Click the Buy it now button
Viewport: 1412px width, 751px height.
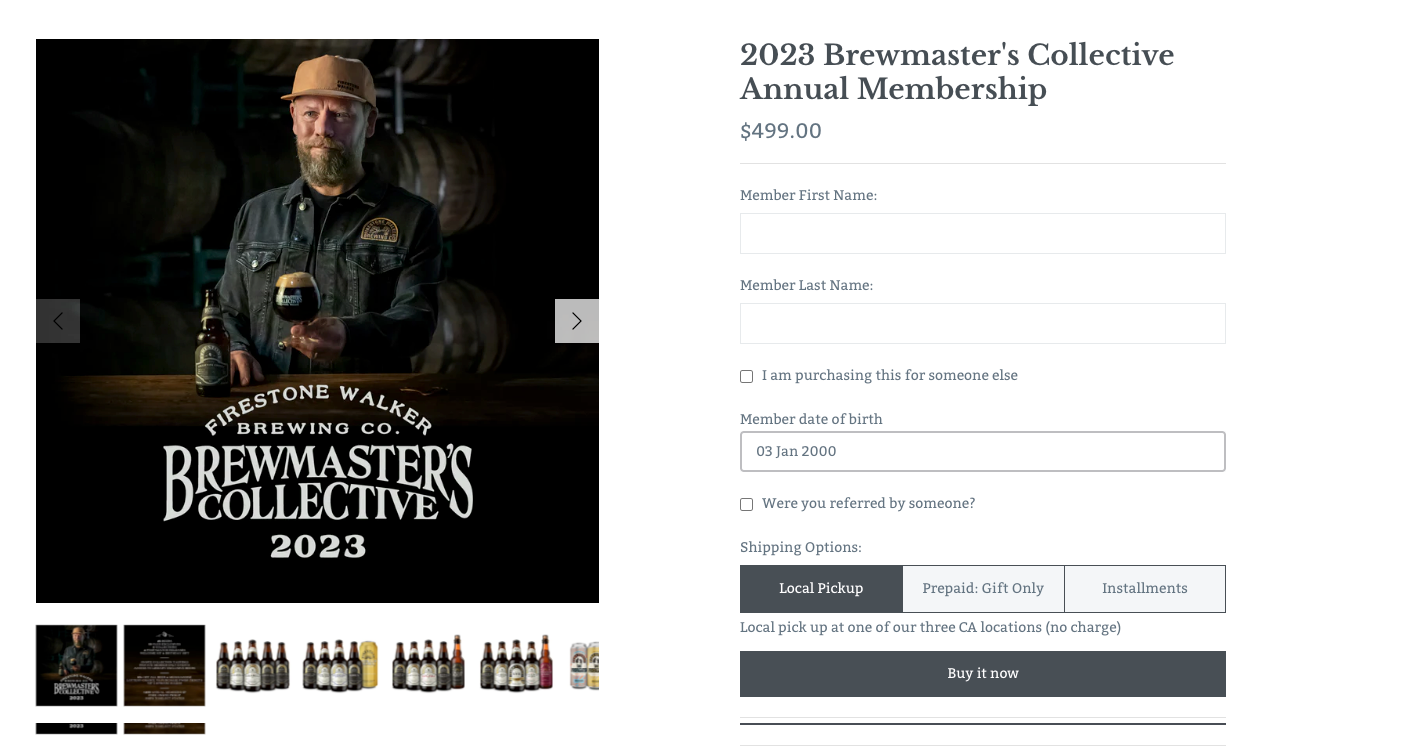click(982, 674)
